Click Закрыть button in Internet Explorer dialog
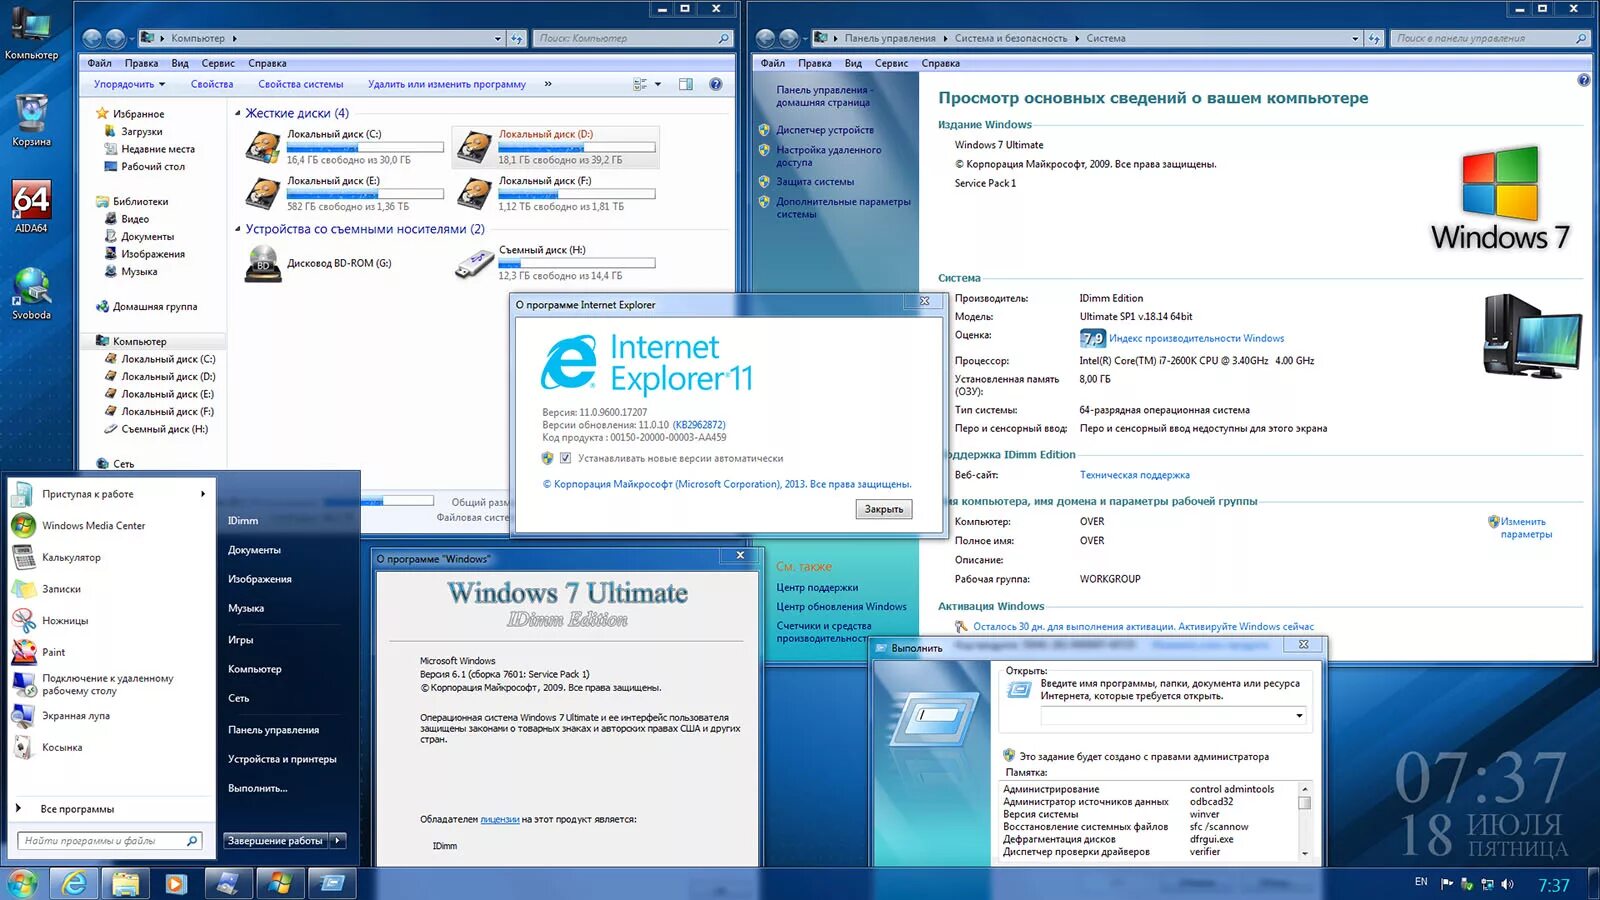 (x=884, y=509)
